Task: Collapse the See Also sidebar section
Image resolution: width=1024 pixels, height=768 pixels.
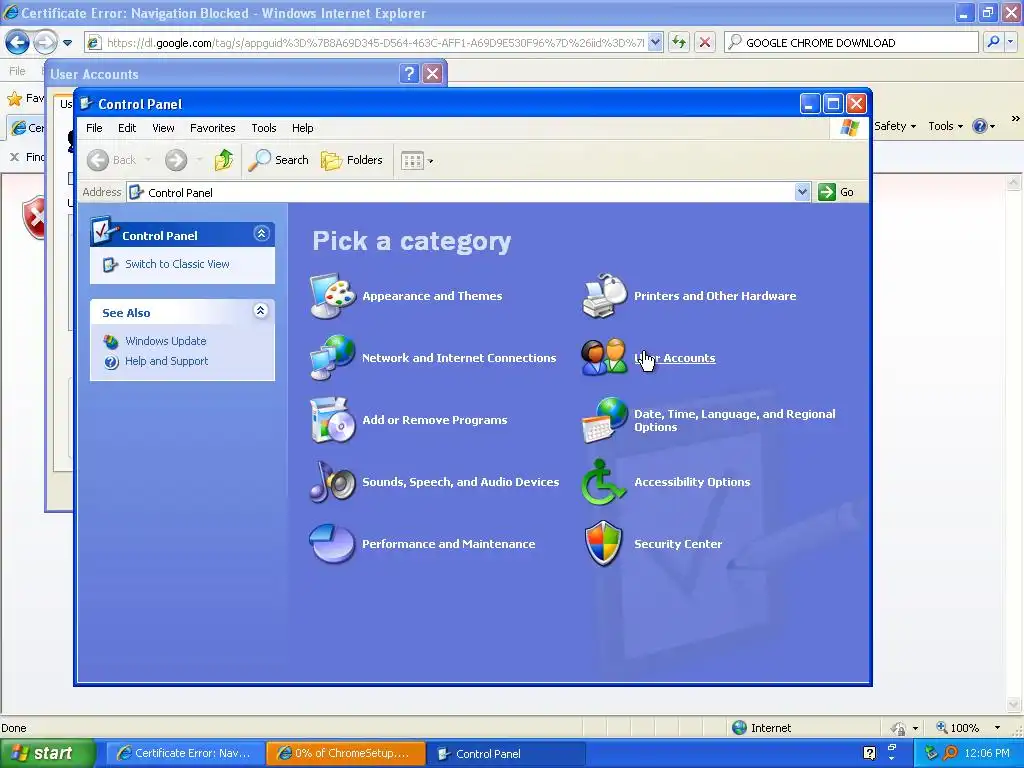Action: 261,311
